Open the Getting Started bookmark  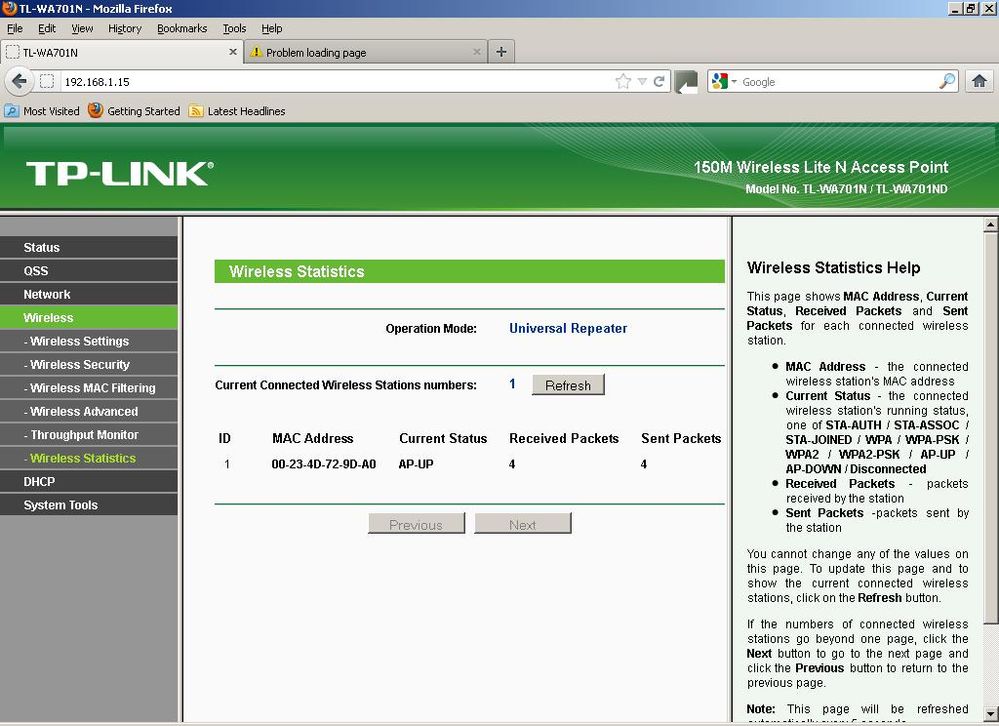pyautogui.click(x=134, y=111)
